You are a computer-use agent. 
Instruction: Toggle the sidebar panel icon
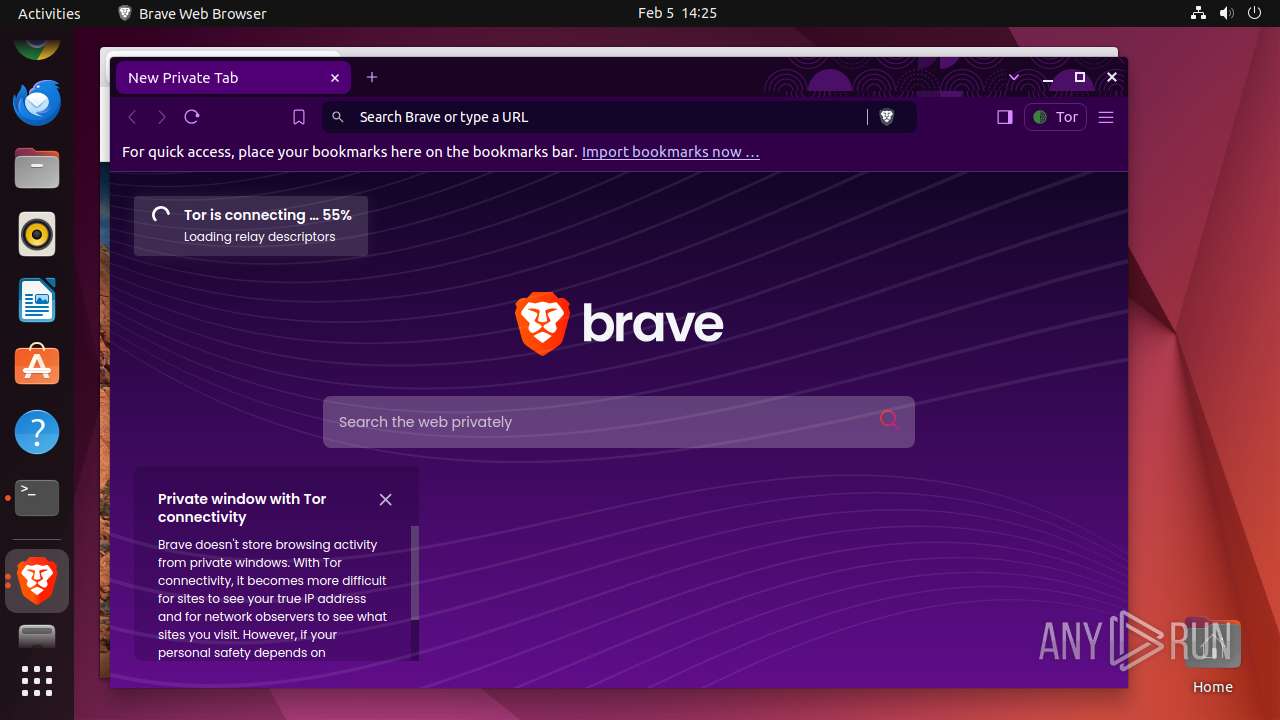(x=1005, y=117)
